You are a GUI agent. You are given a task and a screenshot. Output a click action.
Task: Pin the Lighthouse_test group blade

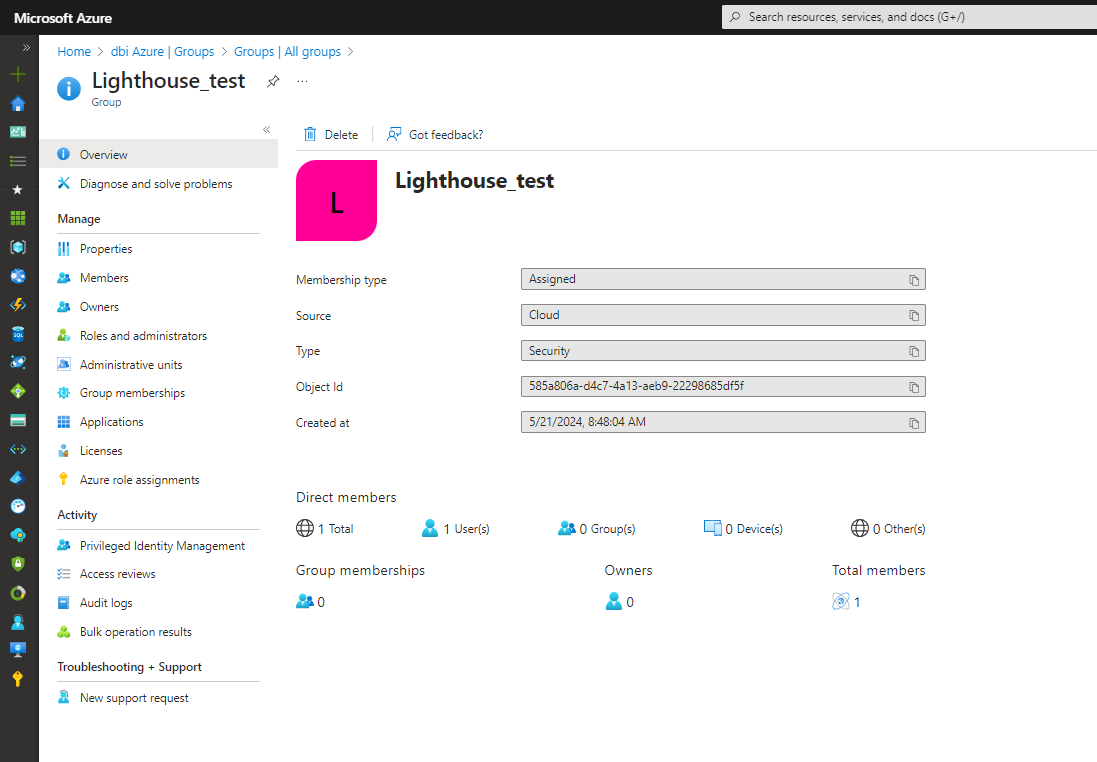[273, 82]
